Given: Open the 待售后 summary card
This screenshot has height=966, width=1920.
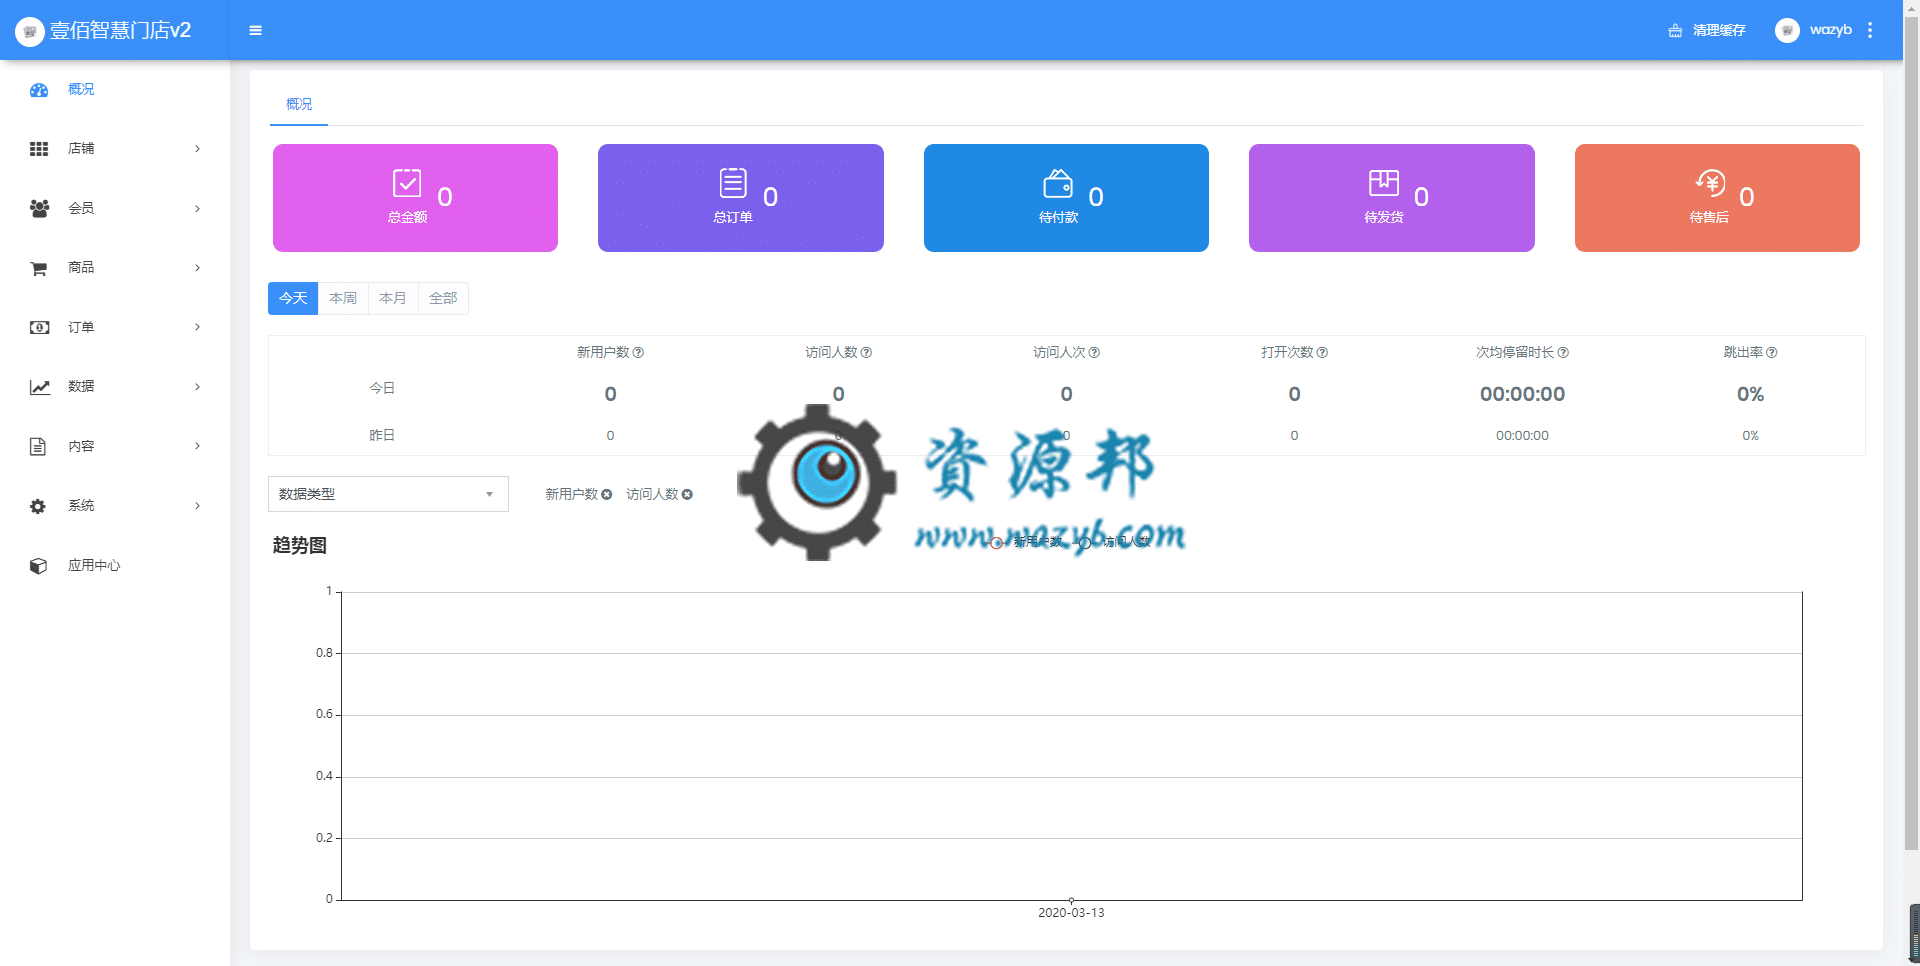Looking at the screenshot, I should (1717, 198).
